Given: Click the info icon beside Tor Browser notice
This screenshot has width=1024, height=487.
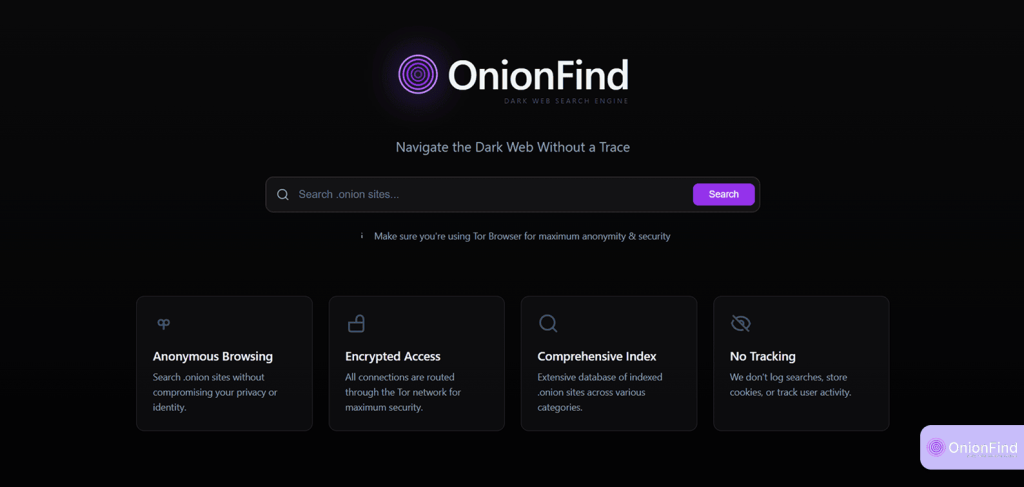Looking at the screenshot, I should (362, 237).
